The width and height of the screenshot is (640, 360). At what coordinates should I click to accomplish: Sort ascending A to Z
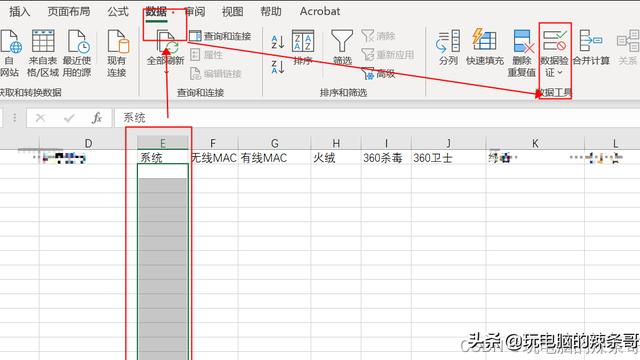click(278, 42)
